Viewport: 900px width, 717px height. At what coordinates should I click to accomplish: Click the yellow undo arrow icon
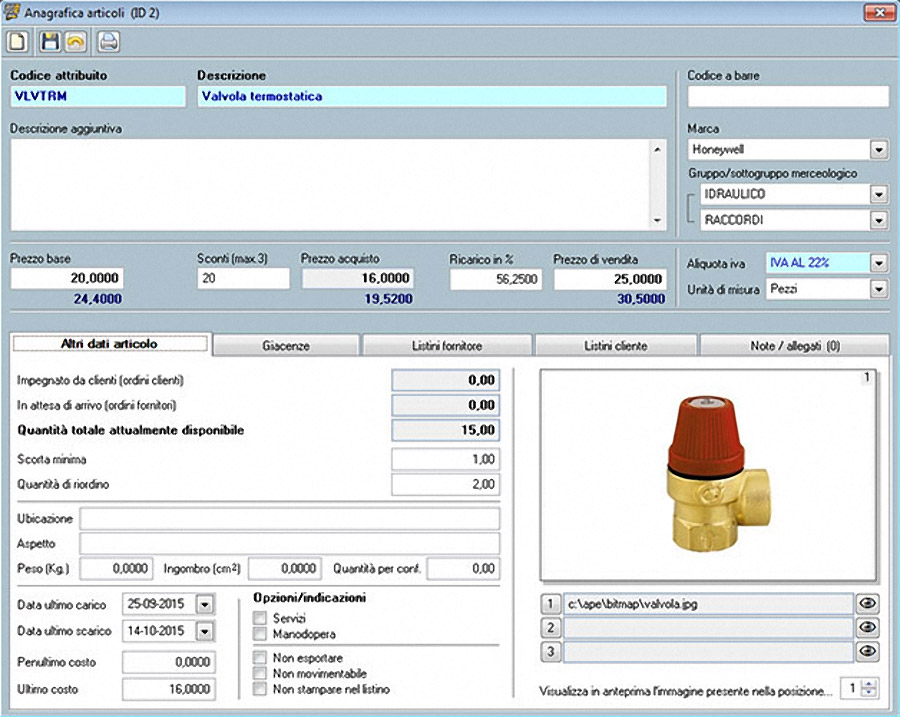pos(74,41)
